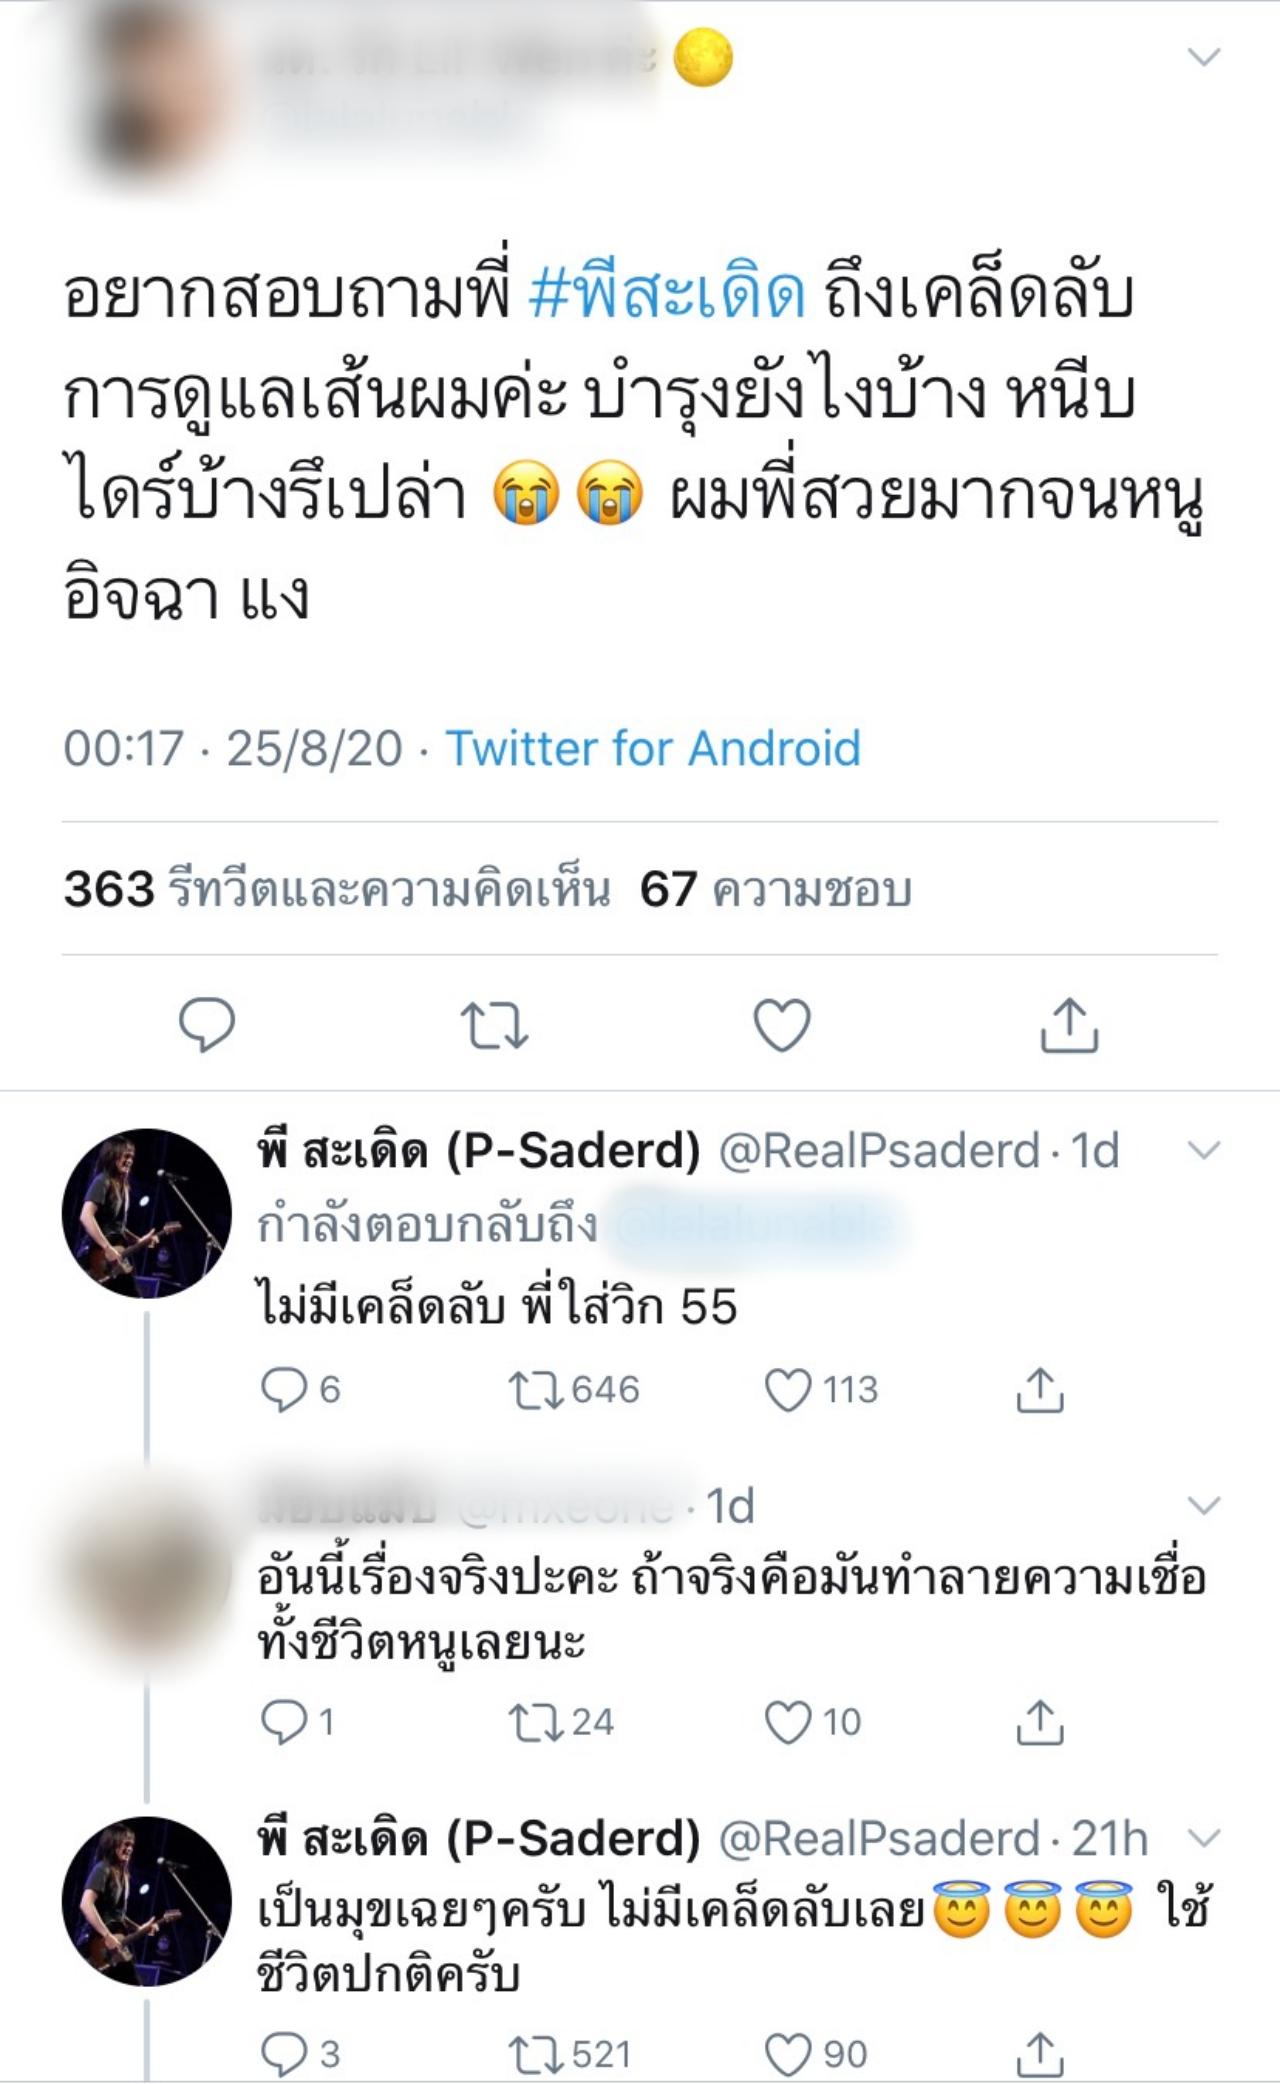The image size is (1280, 2084).
Task: Open P-Saderd's guitar profile picture, first reply
Action: pyautogui.click(x=146, y=1213)
